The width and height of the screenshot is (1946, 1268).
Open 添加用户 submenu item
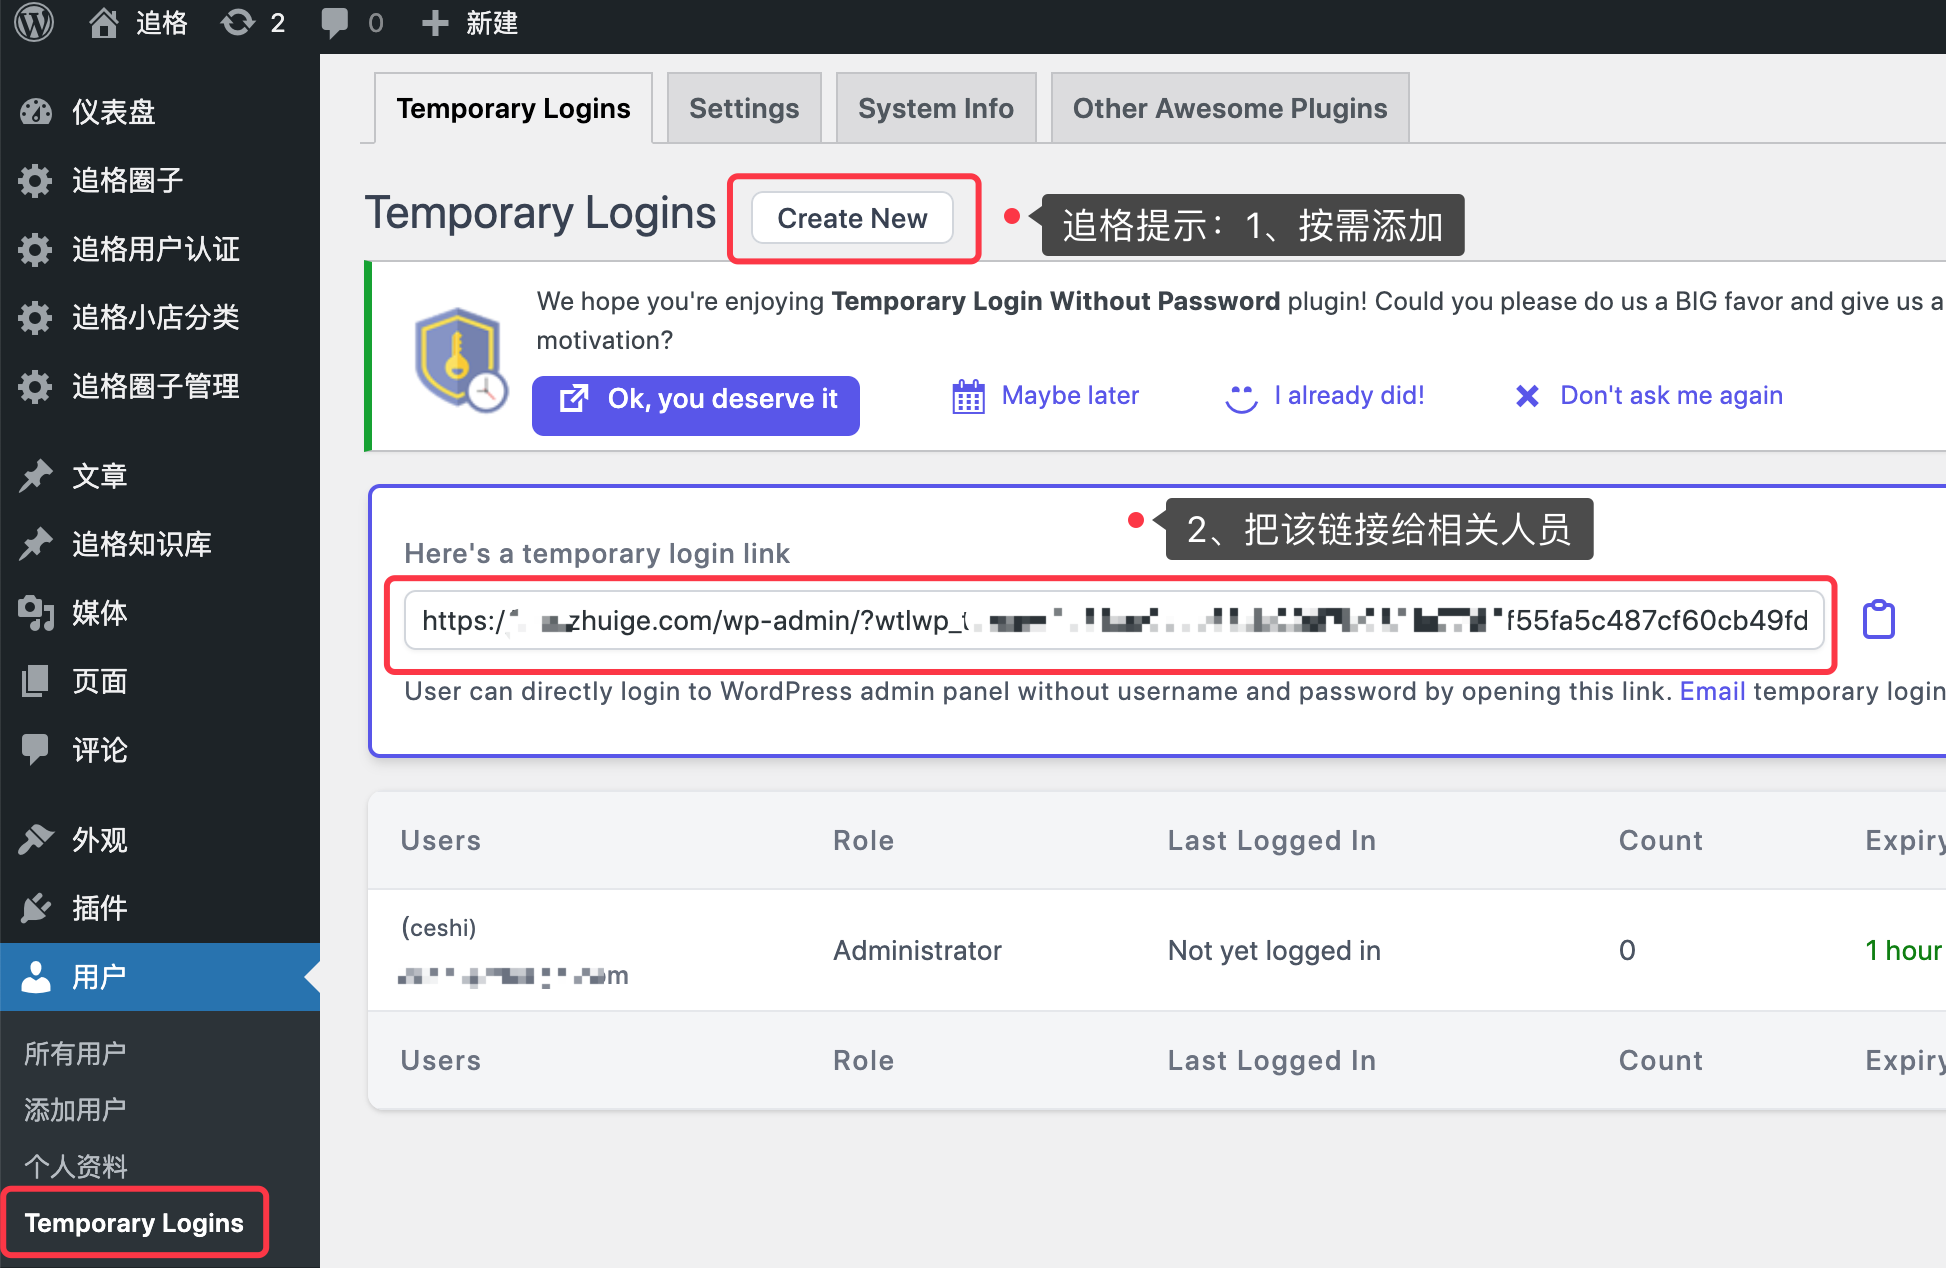[75, 1110]
